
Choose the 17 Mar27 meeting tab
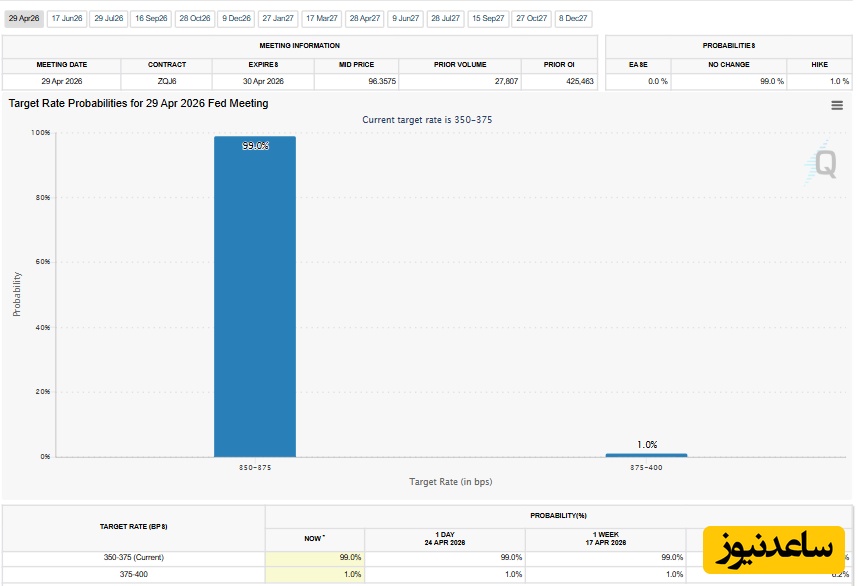pyautogui.click(x=322, y=18)
